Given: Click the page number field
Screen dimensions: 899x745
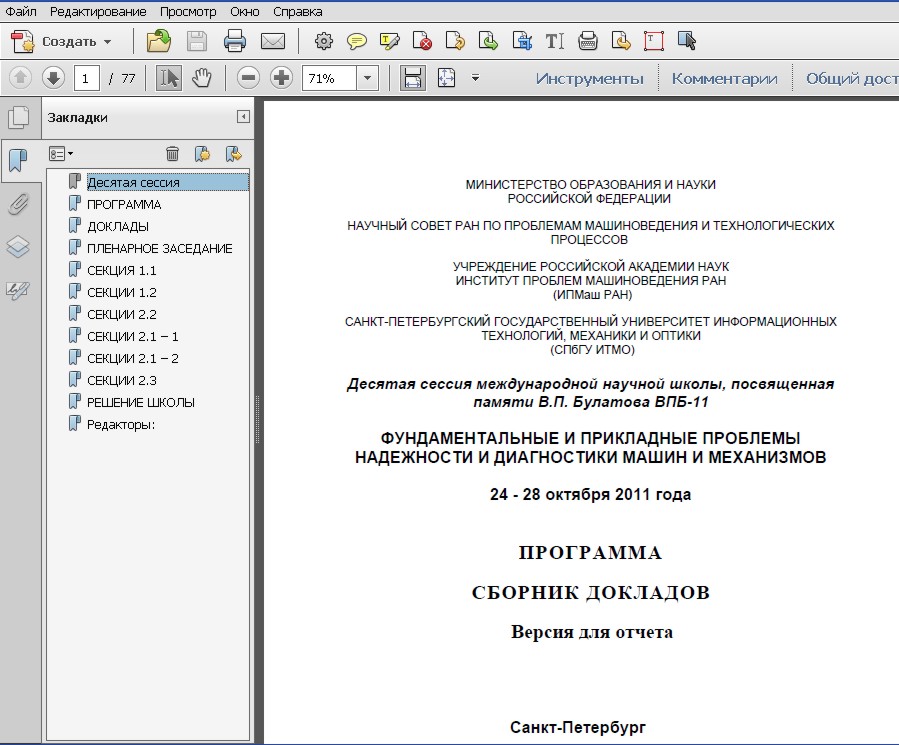Looking at the screenshot, I should coord(87,78).
